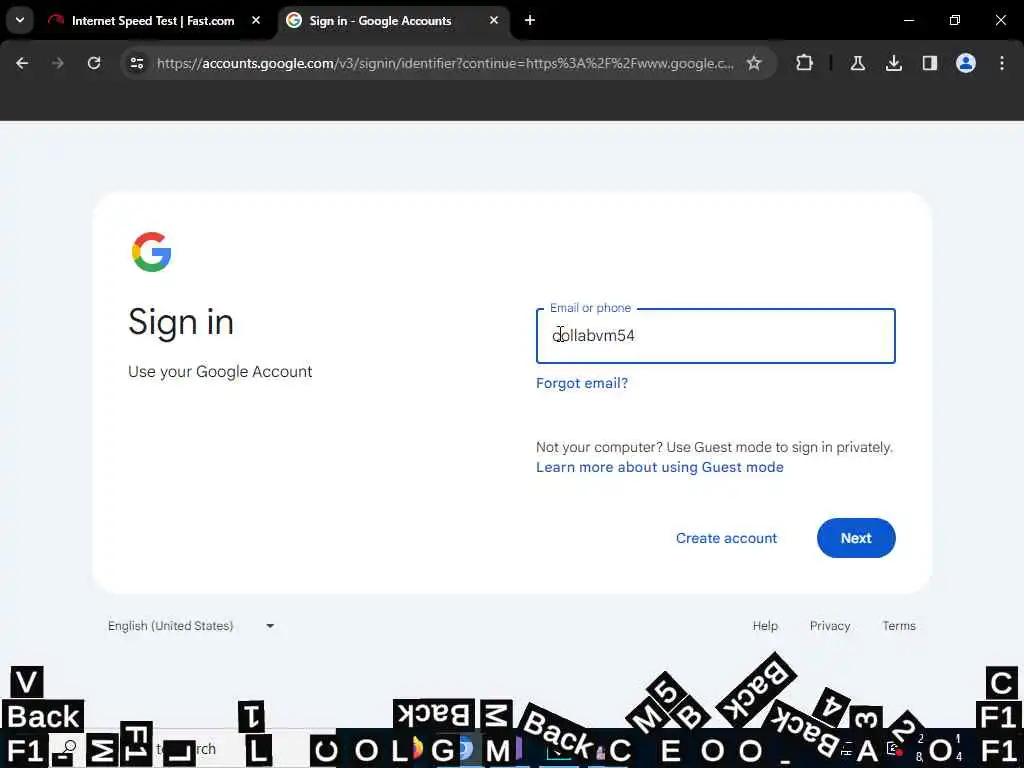Screen dimensions: 1024x768
Task: Open a new tab with plus button
Action: coord(530,20)
